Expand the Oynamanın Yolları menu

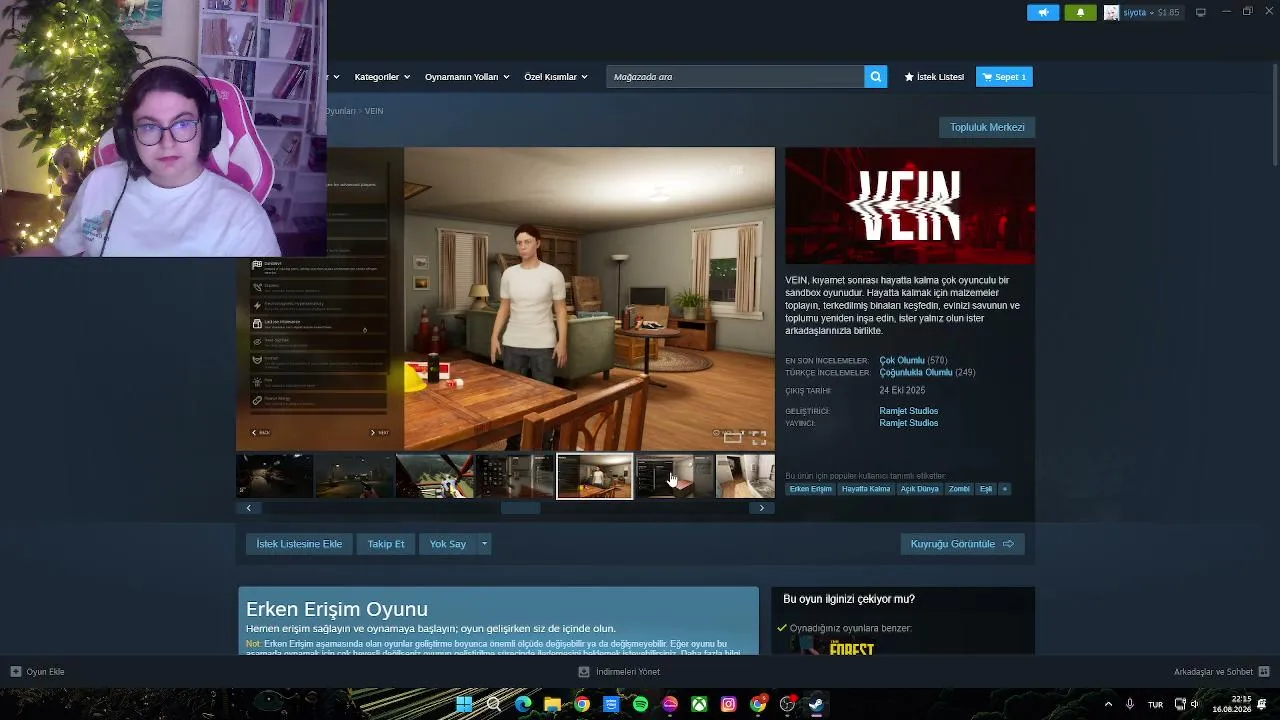coord(467,77)
